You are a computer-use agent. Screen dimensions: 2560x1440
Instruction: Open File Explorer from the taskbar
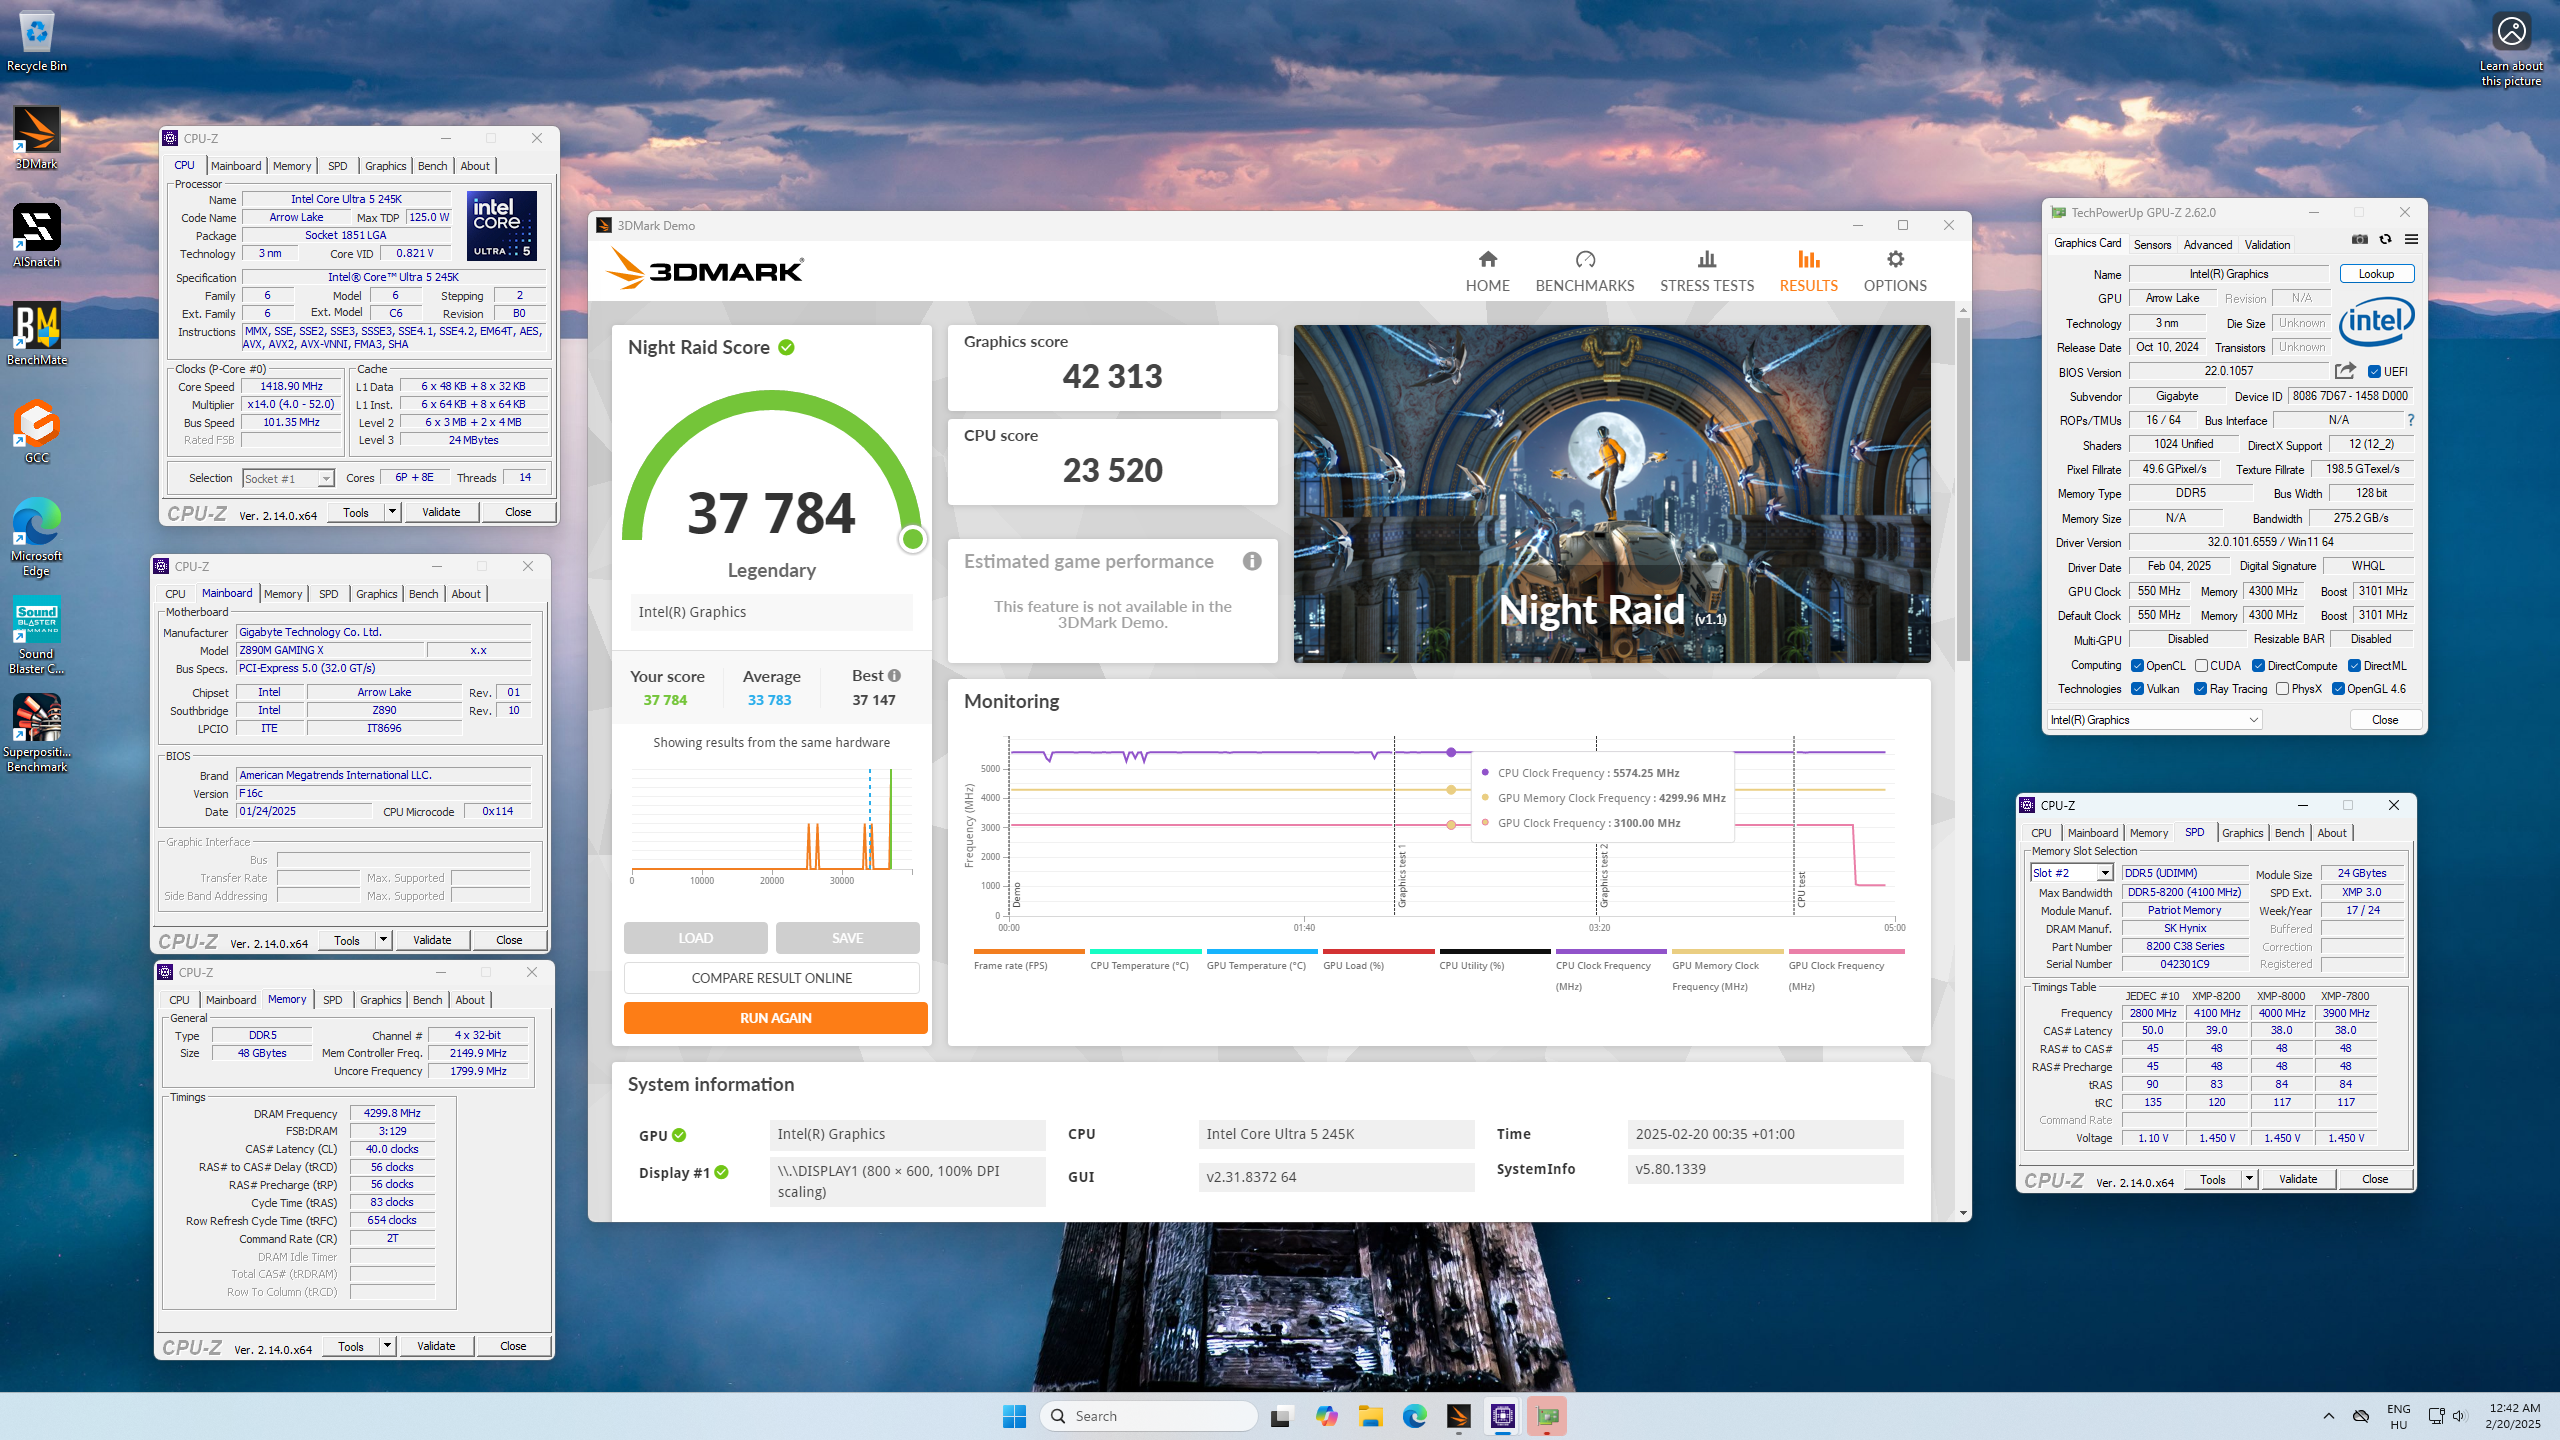(x=1370, y=1416)
